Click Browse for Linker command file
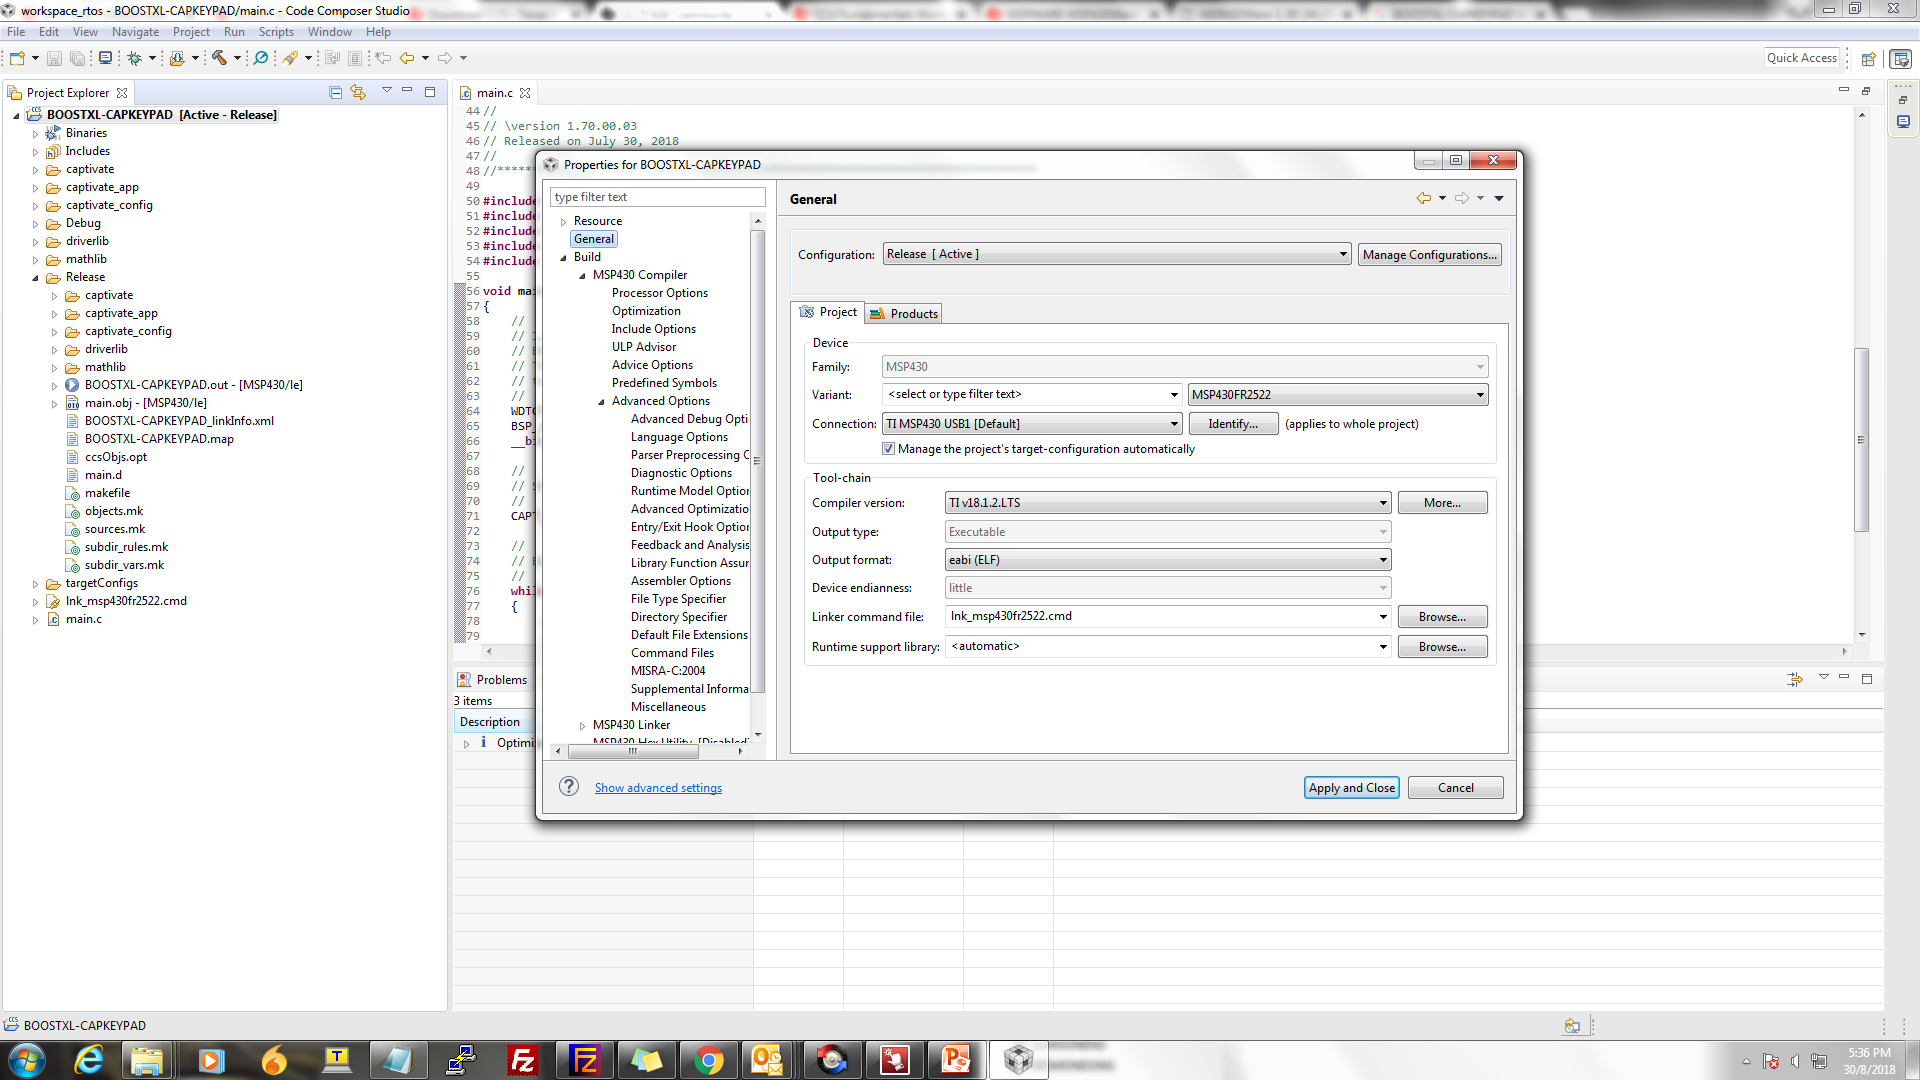 click(1442, 617)
